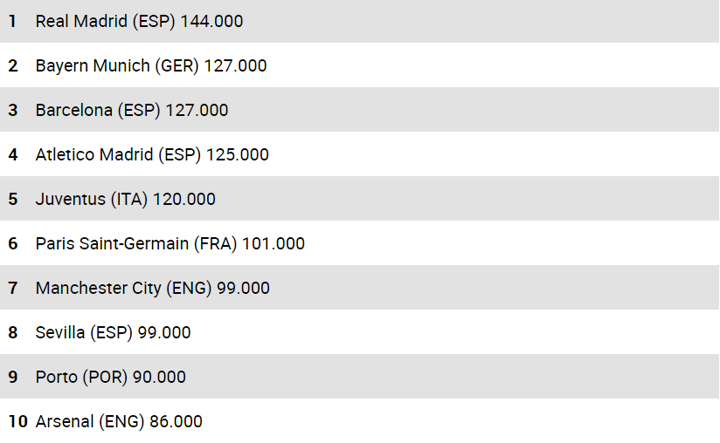Click the Real Madrid (ESP) 144.000 row

coord(139,21)
